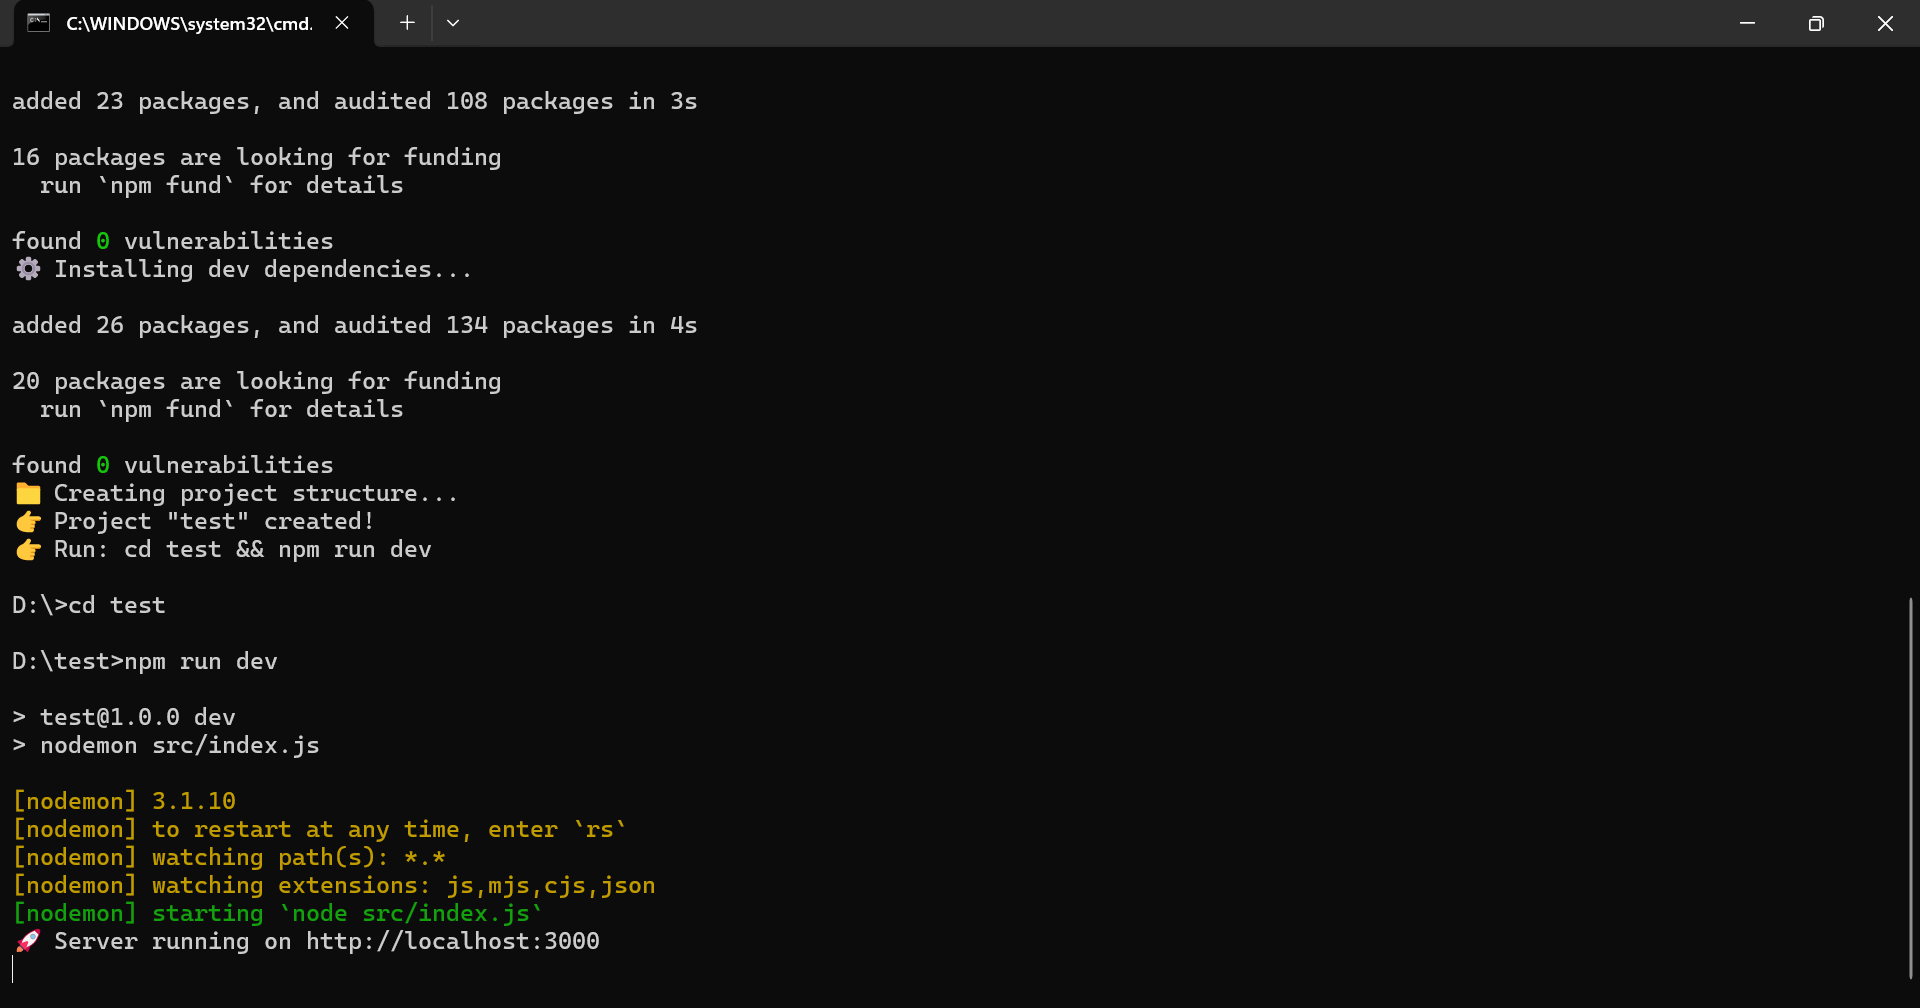The width and height of the screenshot is (1920, 1008).
Task: Close the terminal window
Action: (1885, 23)
